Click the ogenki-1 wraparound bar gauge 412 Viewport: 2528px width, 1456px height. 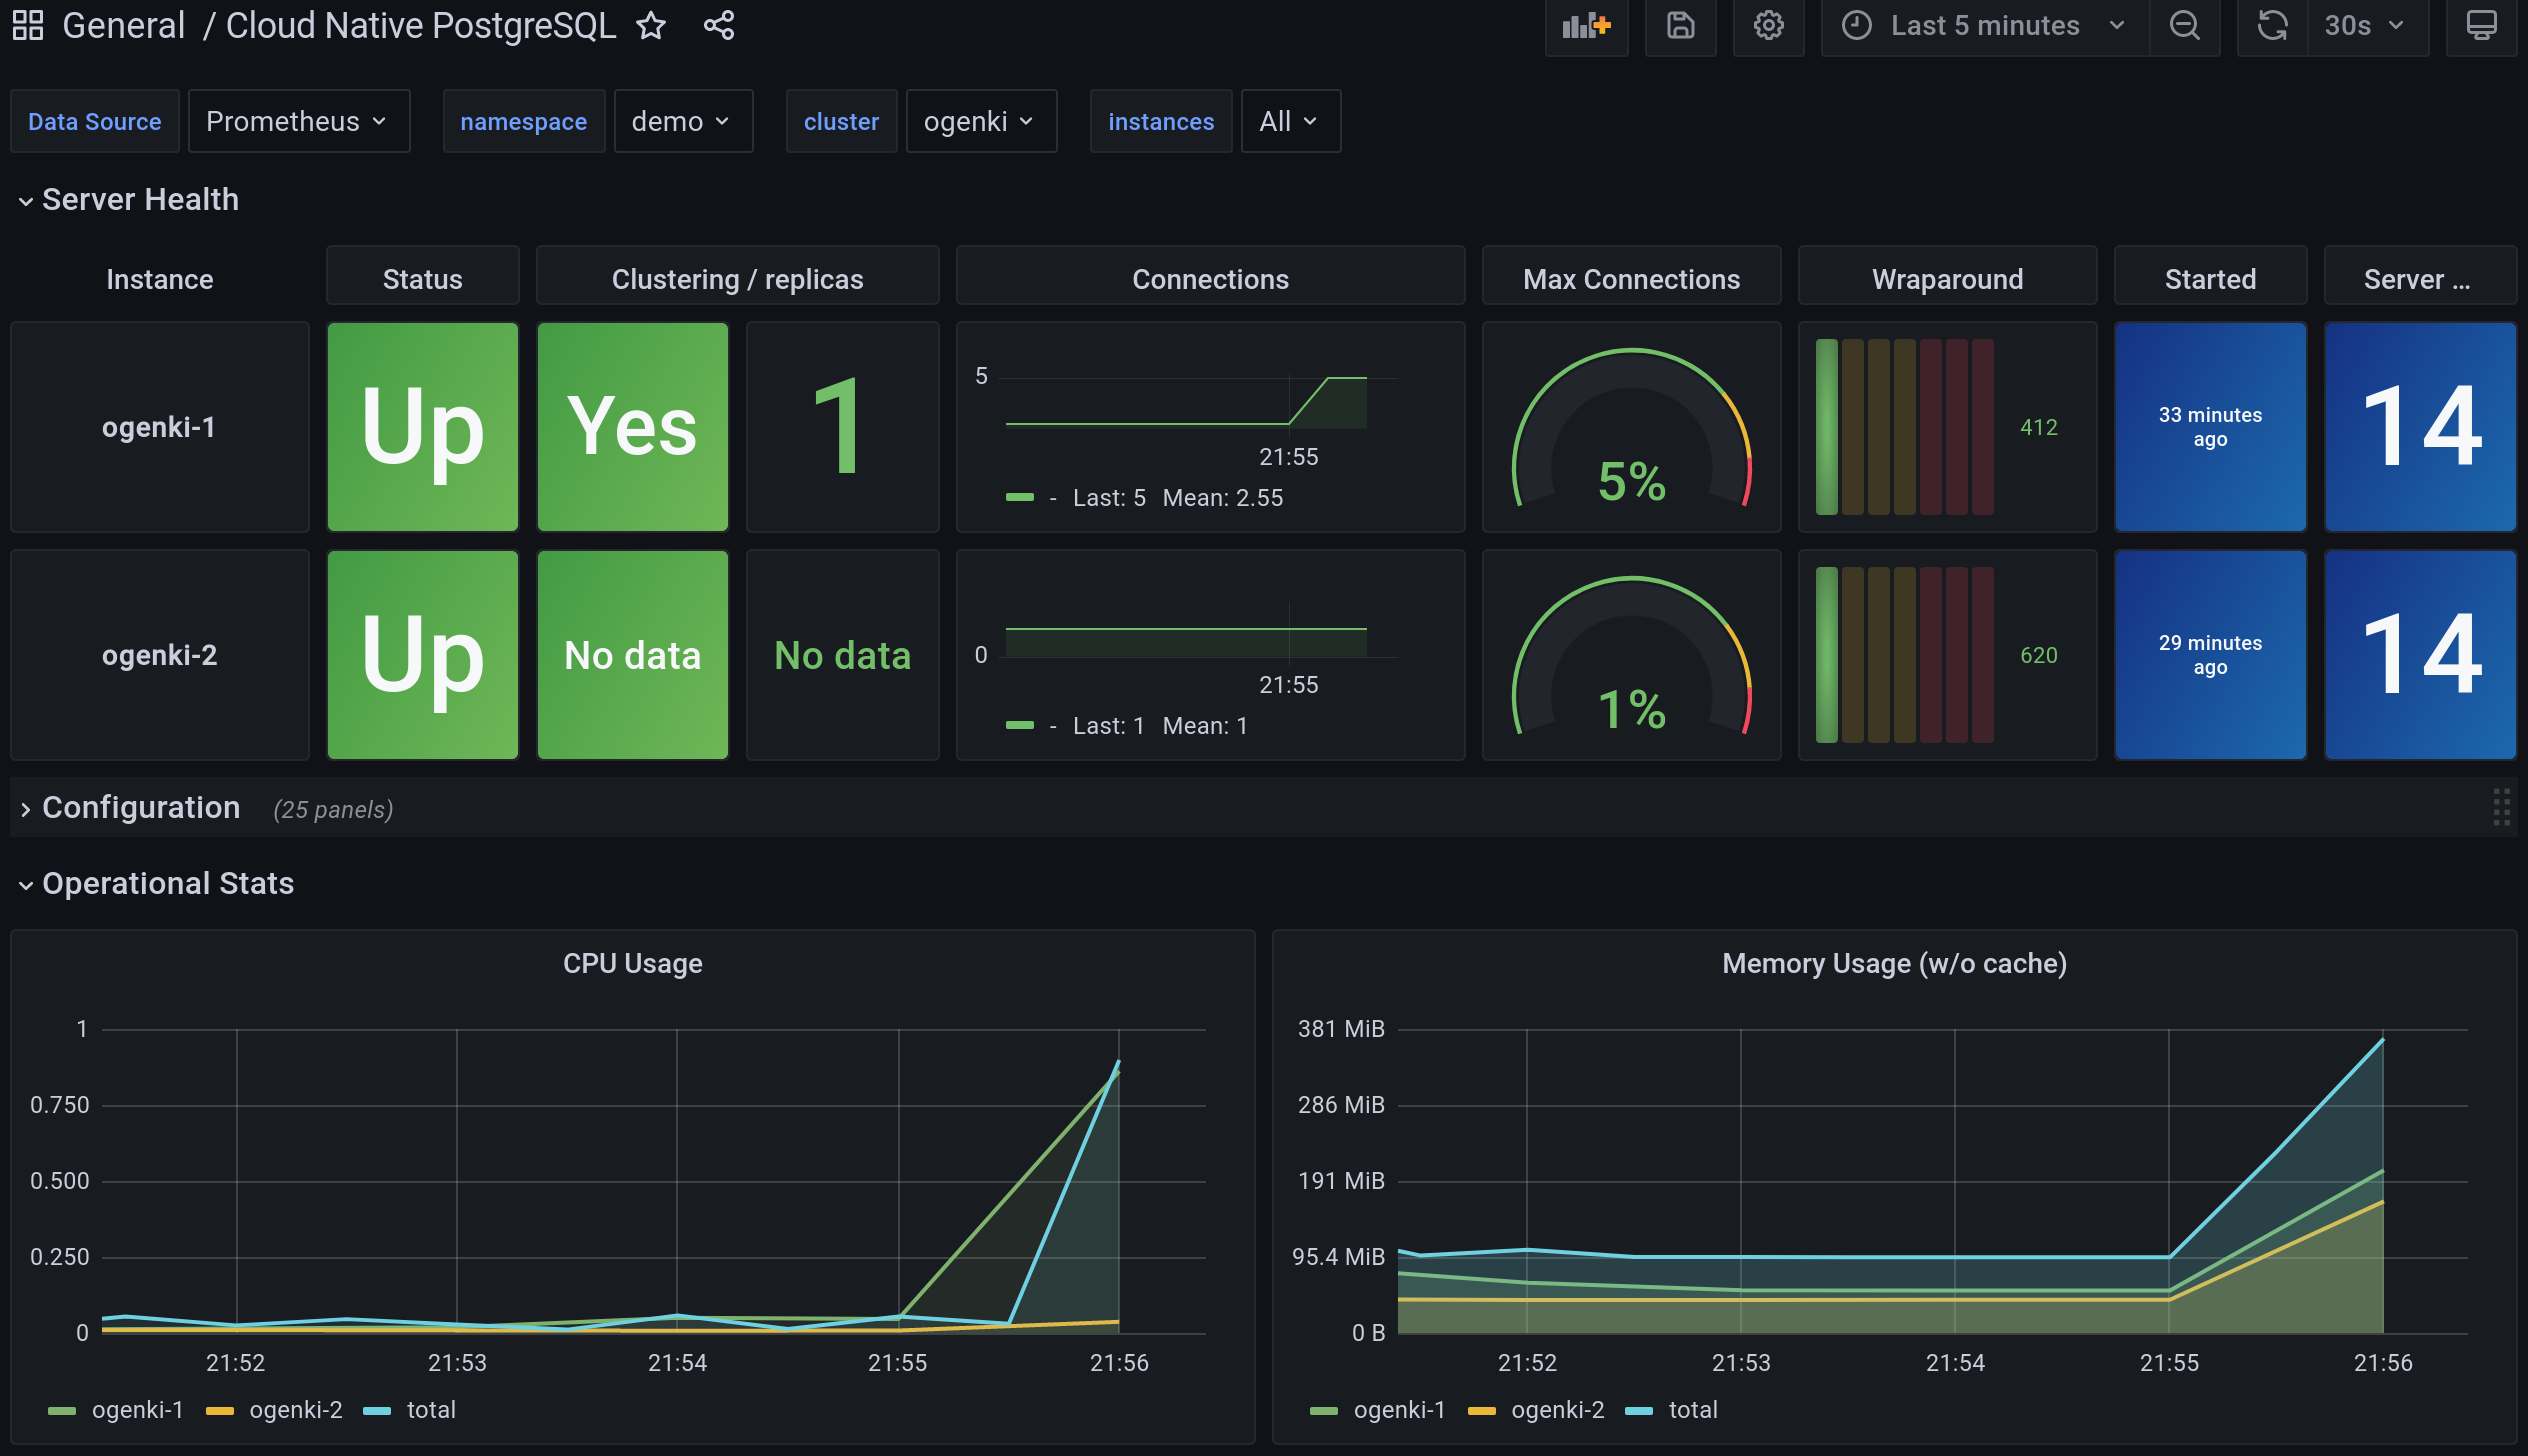(x=1947, y=427)
